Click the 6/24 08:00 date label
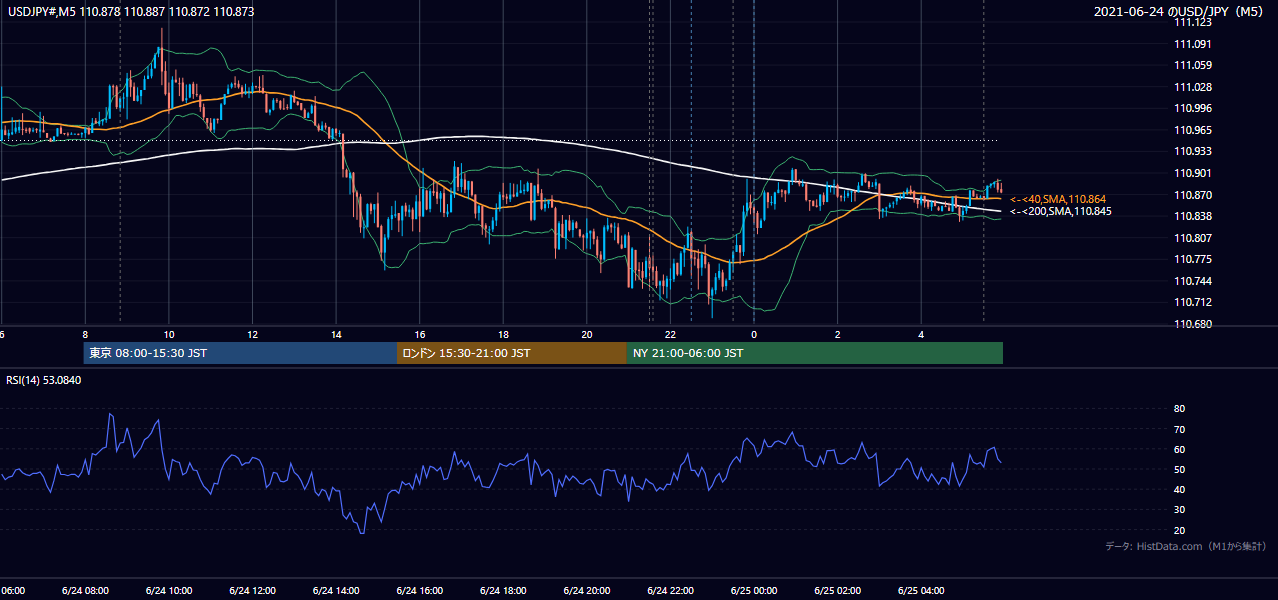 point(84,590)
